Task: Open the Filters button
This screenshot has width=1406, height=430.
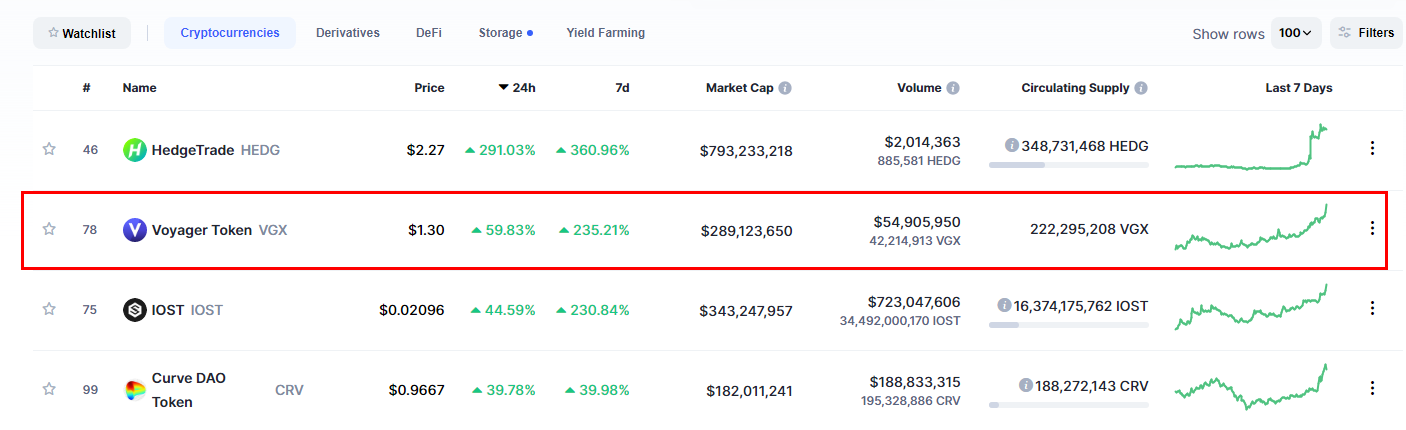Action: [1366, 33]
